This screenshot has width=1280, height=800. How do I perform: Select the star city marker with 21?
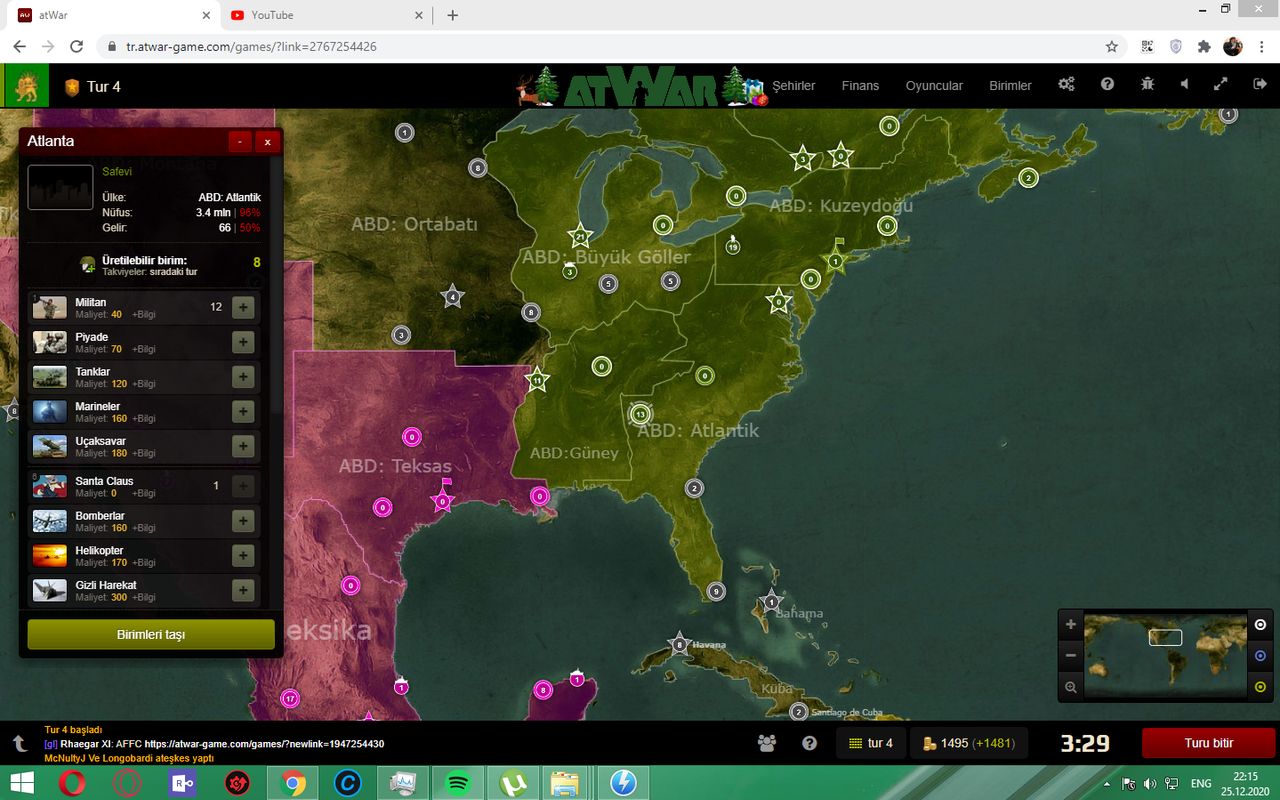(x=580, y=237)
